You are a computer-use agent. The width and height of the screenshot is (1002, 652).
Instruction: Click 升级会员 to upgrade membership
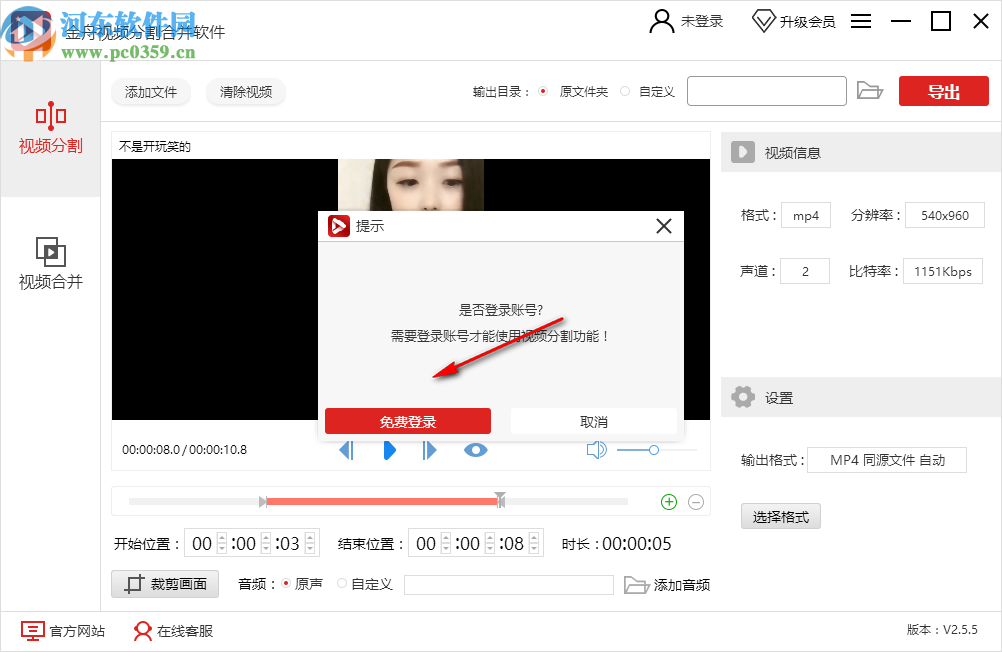tap(805, 20)
